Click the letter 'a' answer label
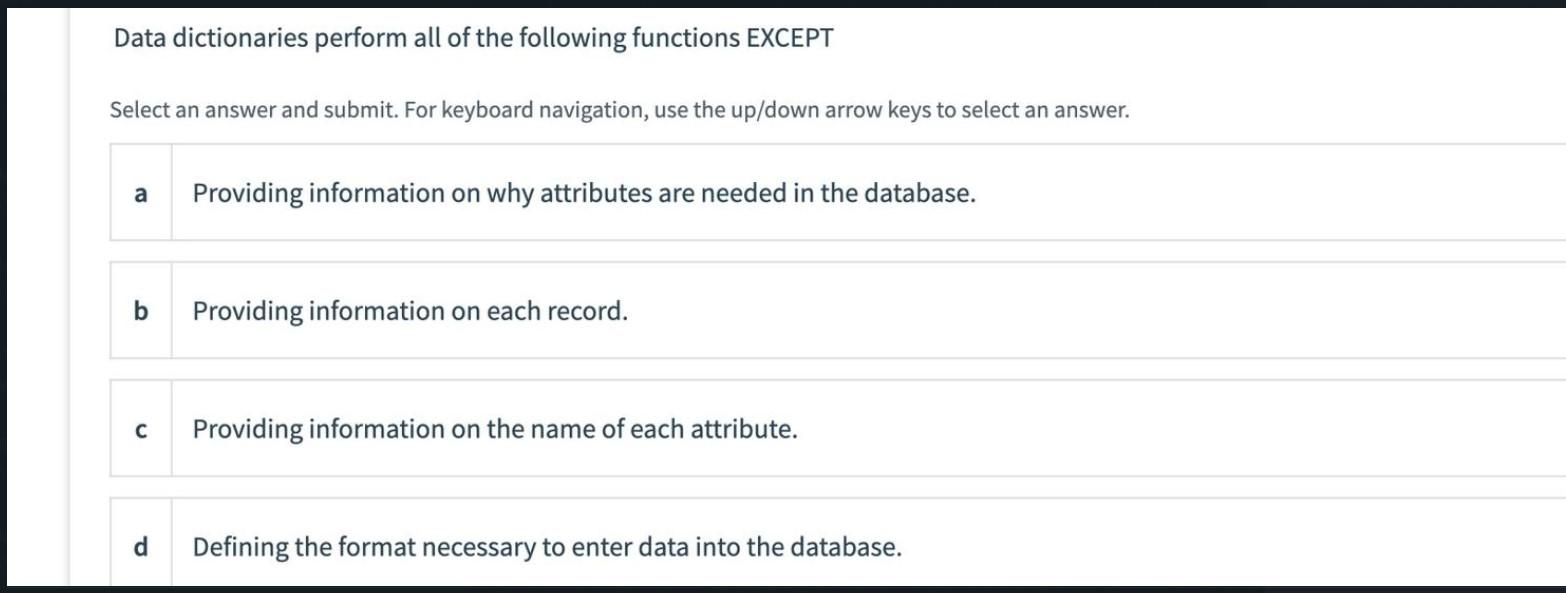 pos(141,193)
